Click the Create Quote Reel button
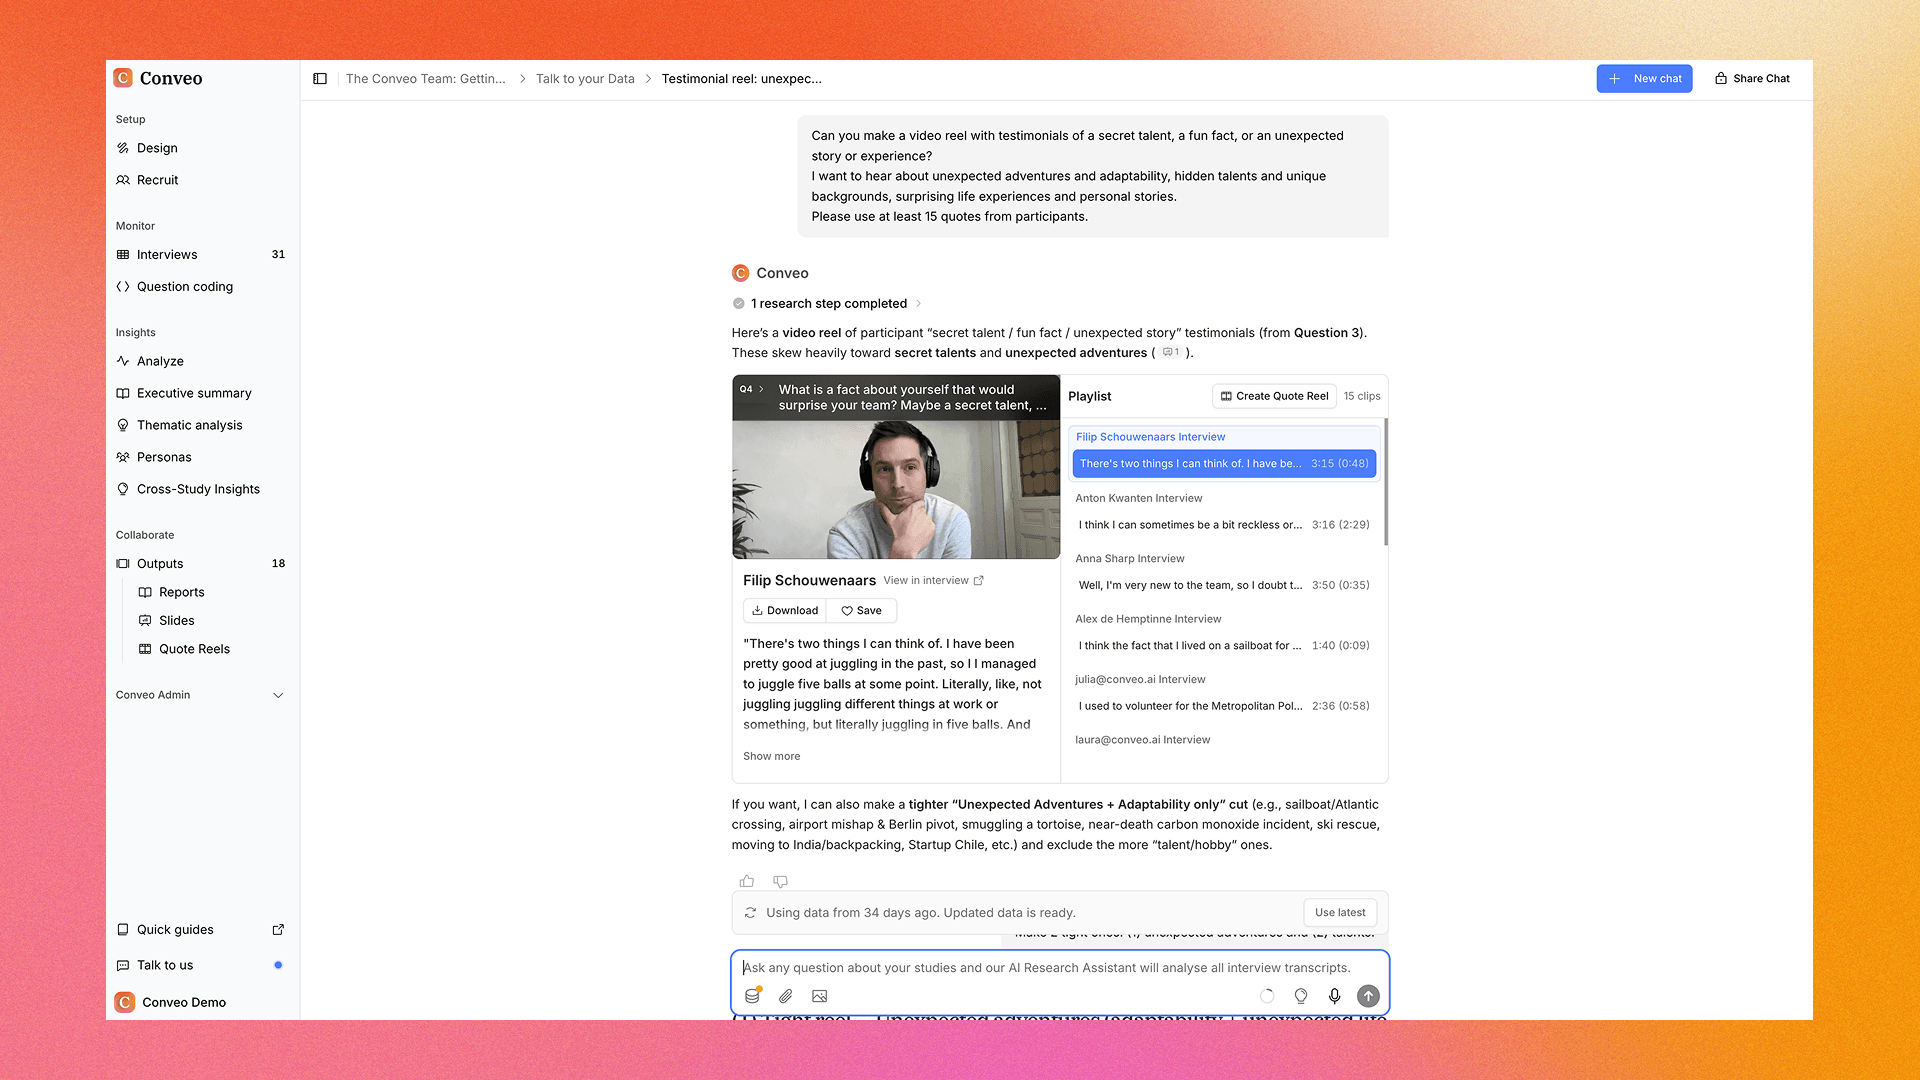 pyautogui.click(x=1274, y=396)
